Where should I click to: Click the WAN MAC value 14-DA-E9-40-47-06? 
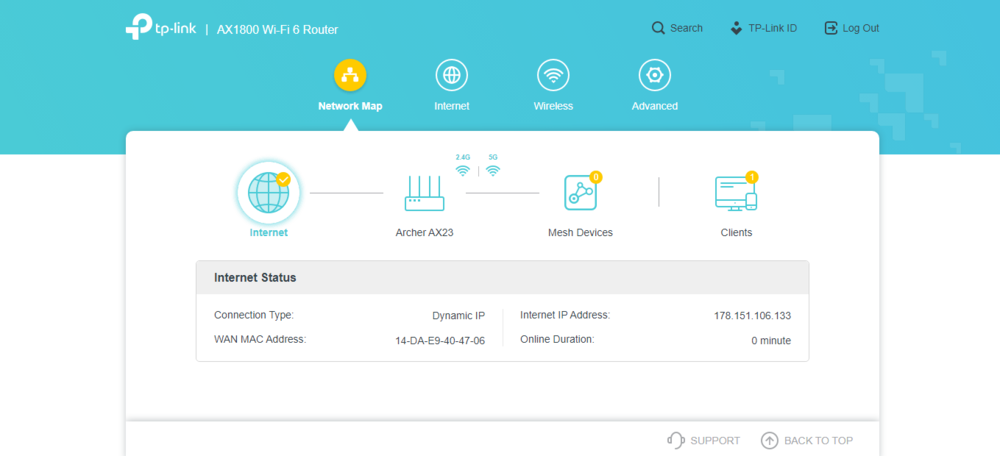point(440,341)
